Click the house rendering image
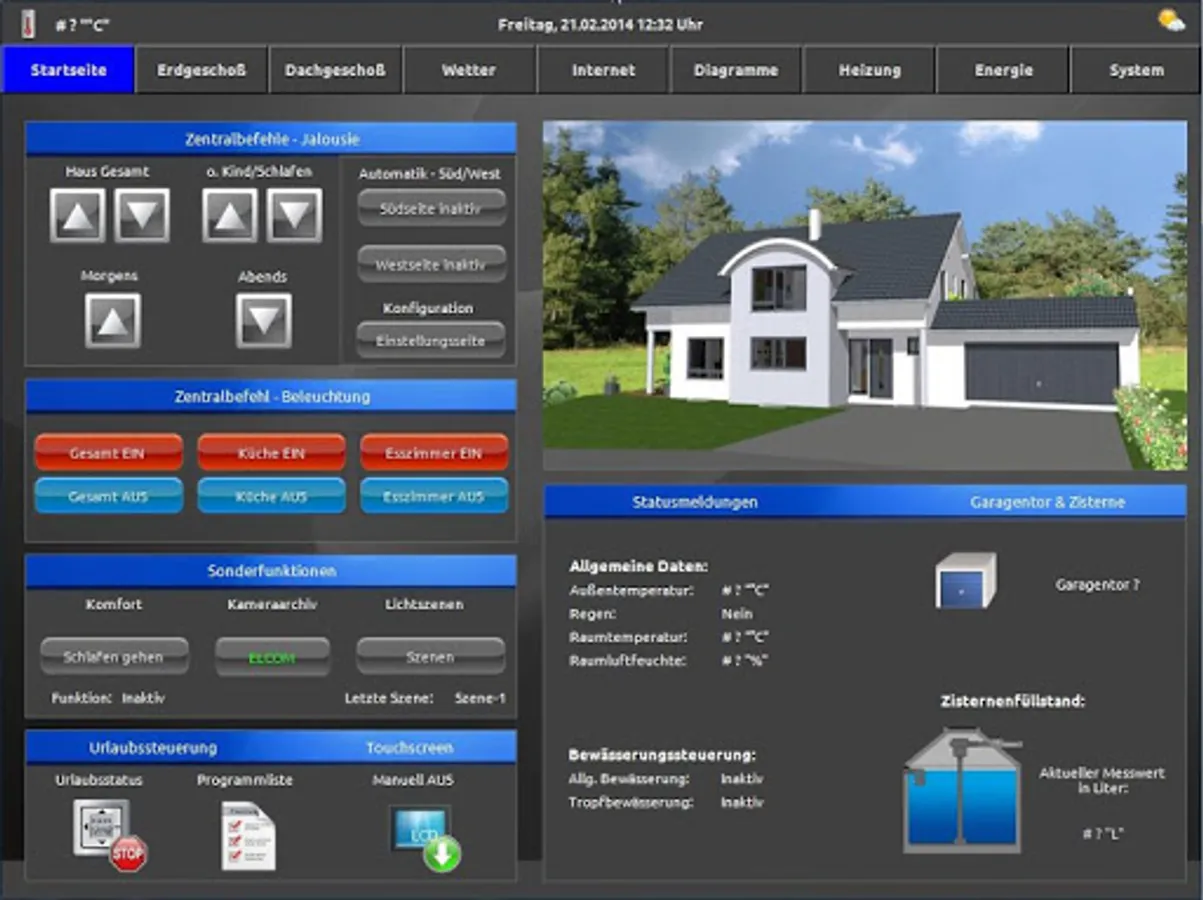1203x900 pixels. (865, 295)
